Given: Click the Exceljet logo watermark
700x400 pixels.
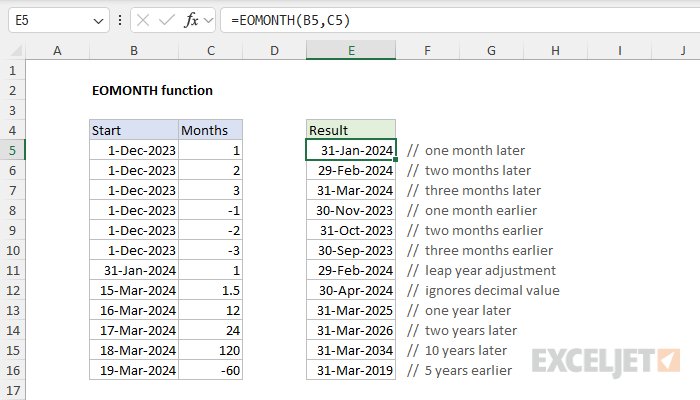Looking at the screenshot, I should (606, 358).
